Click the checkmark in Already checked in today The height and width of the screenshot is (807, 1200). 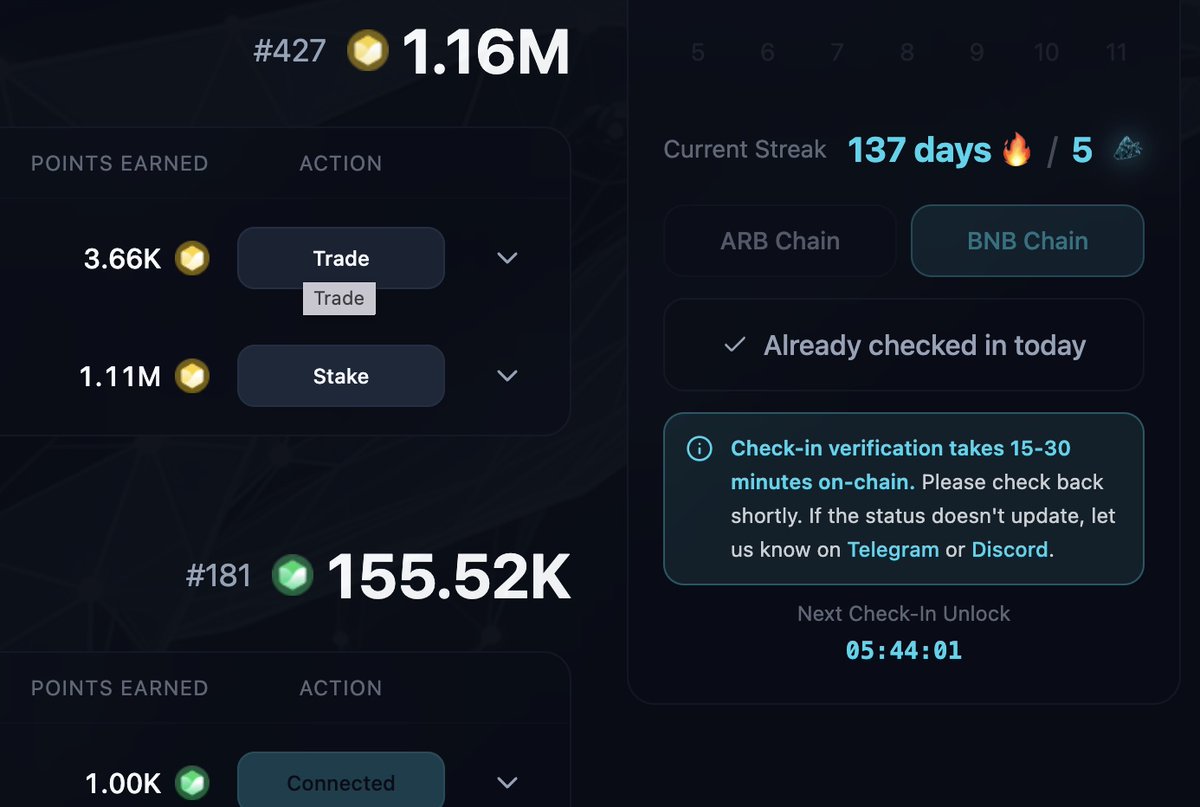coord(735,345)
